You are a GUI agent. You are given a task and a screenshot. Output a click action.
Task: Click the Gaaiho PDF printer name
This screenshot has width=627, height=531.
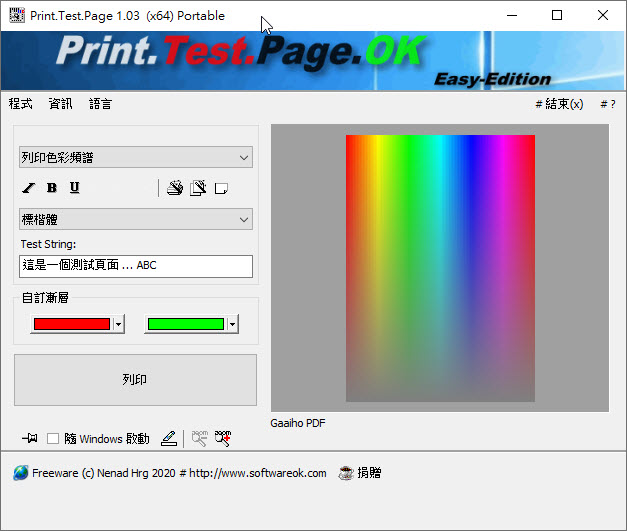tap(298, 423)
